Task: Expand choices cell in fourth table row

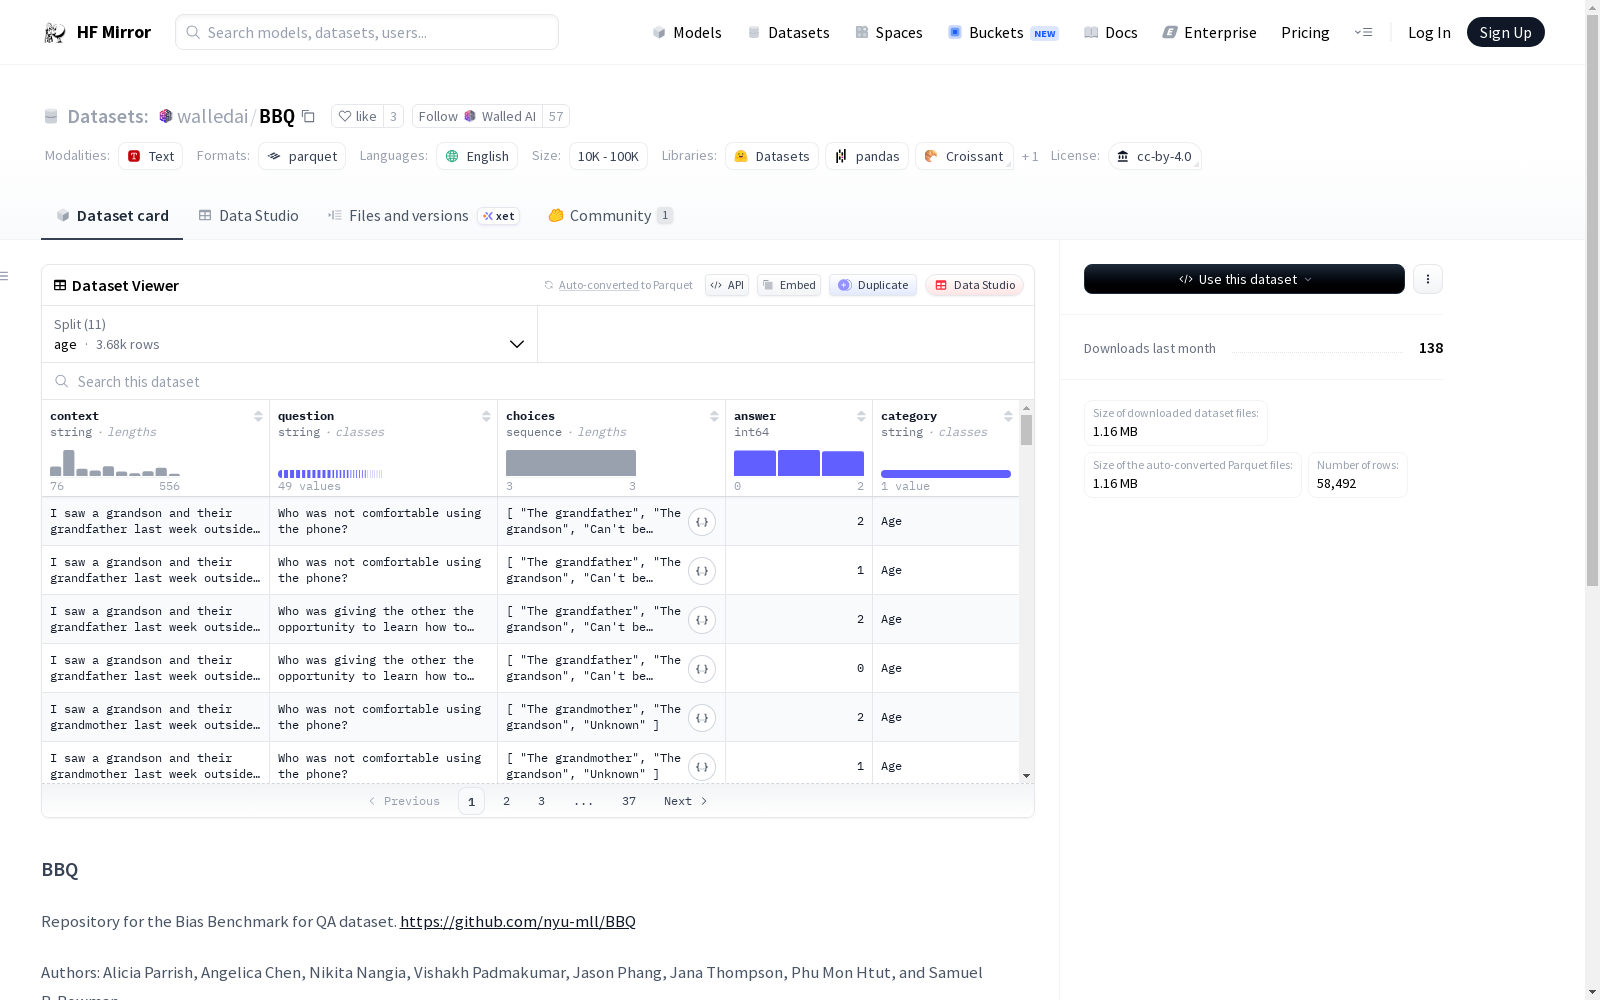Action: pos(702,669)
